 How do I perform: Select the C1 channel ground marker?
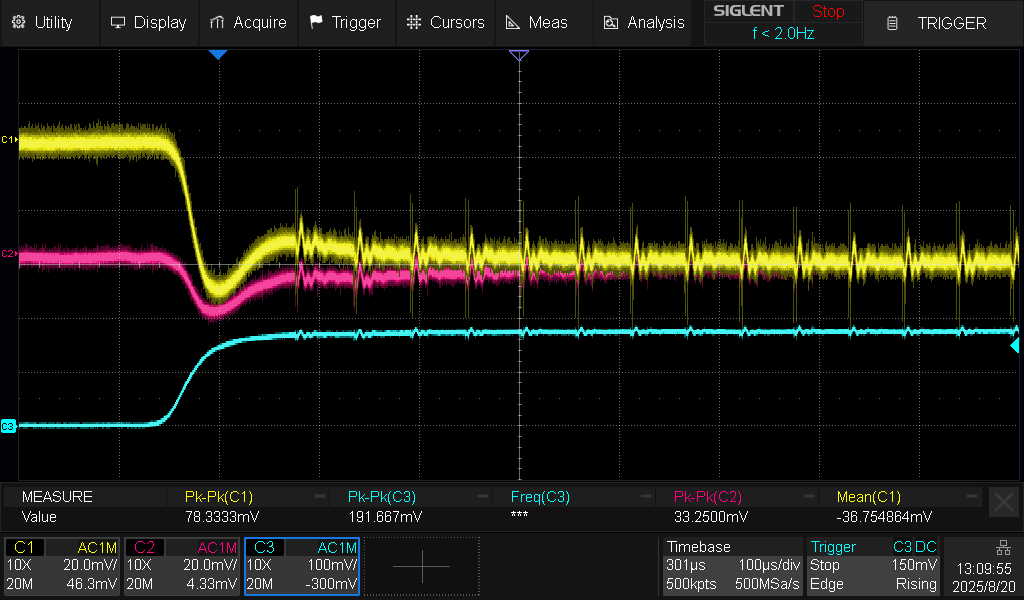9,139
